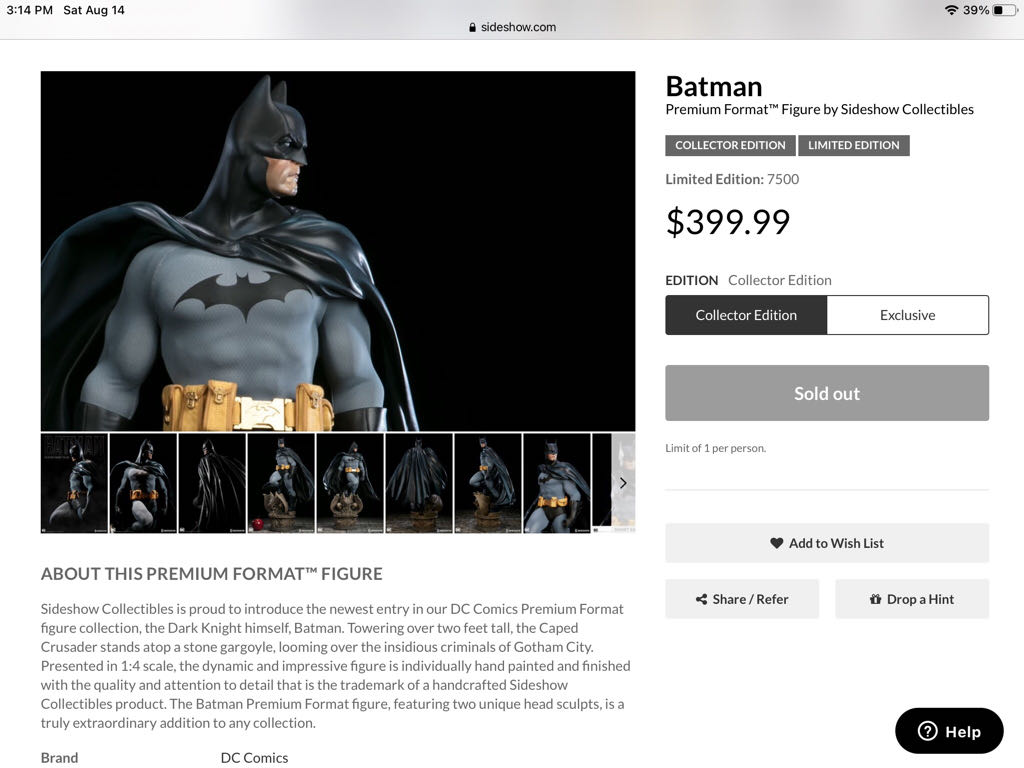The image size is (1024, 768).
Task: Click the heart icon on Add to Wish List
Action: [776, 543]
